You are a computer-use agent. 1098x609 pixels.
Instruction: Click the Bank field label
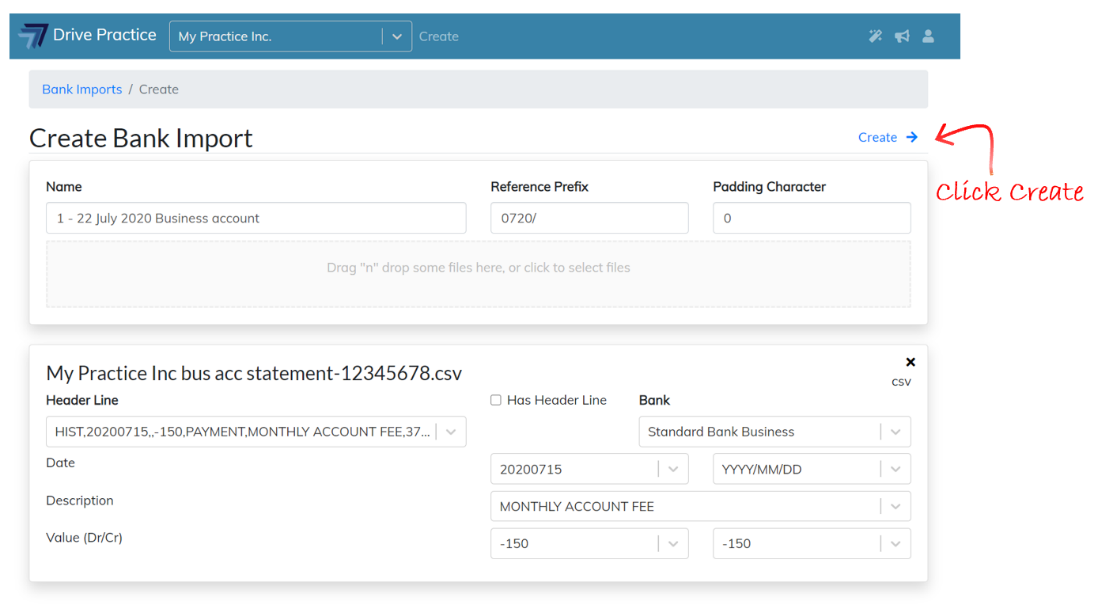(x=655, y=400)
